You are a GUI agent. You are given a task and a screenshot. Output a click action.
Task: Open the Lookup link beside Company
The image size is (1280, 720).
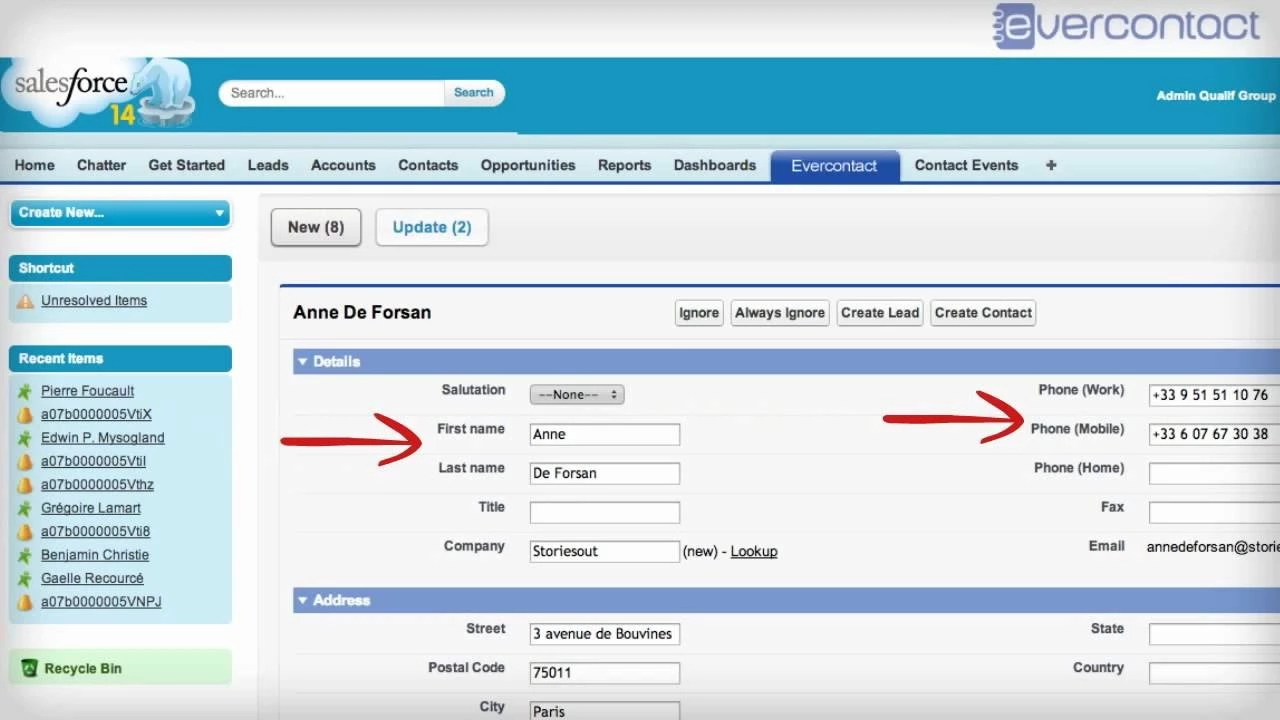point(754,551)
